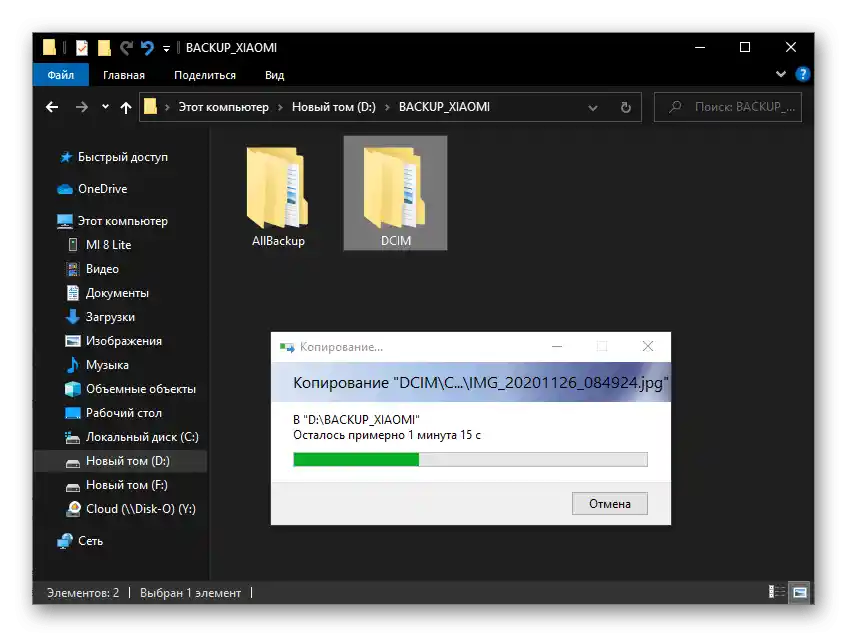Click the Back navigation arrow

coord(52,107)
